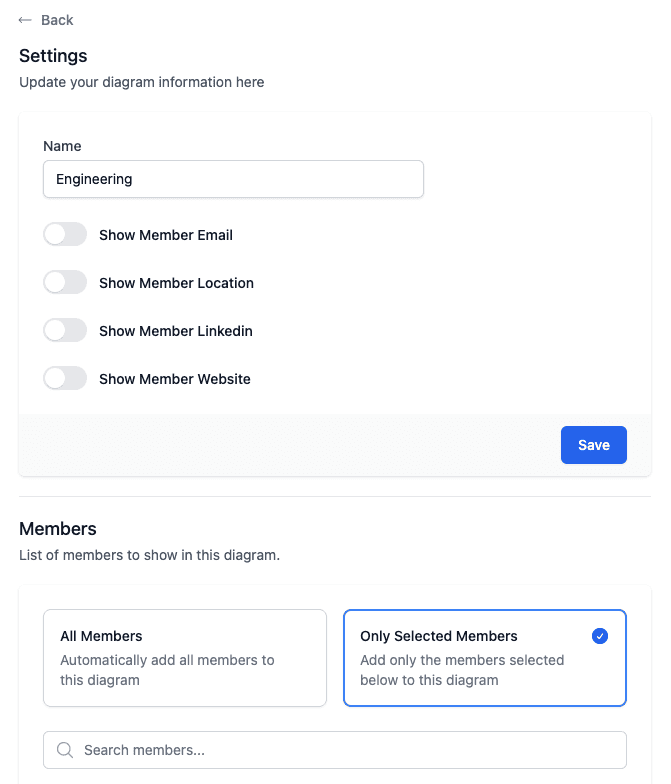Go back using the Back link text
Viewport: 671px width, 784px height.
(57, 20)
